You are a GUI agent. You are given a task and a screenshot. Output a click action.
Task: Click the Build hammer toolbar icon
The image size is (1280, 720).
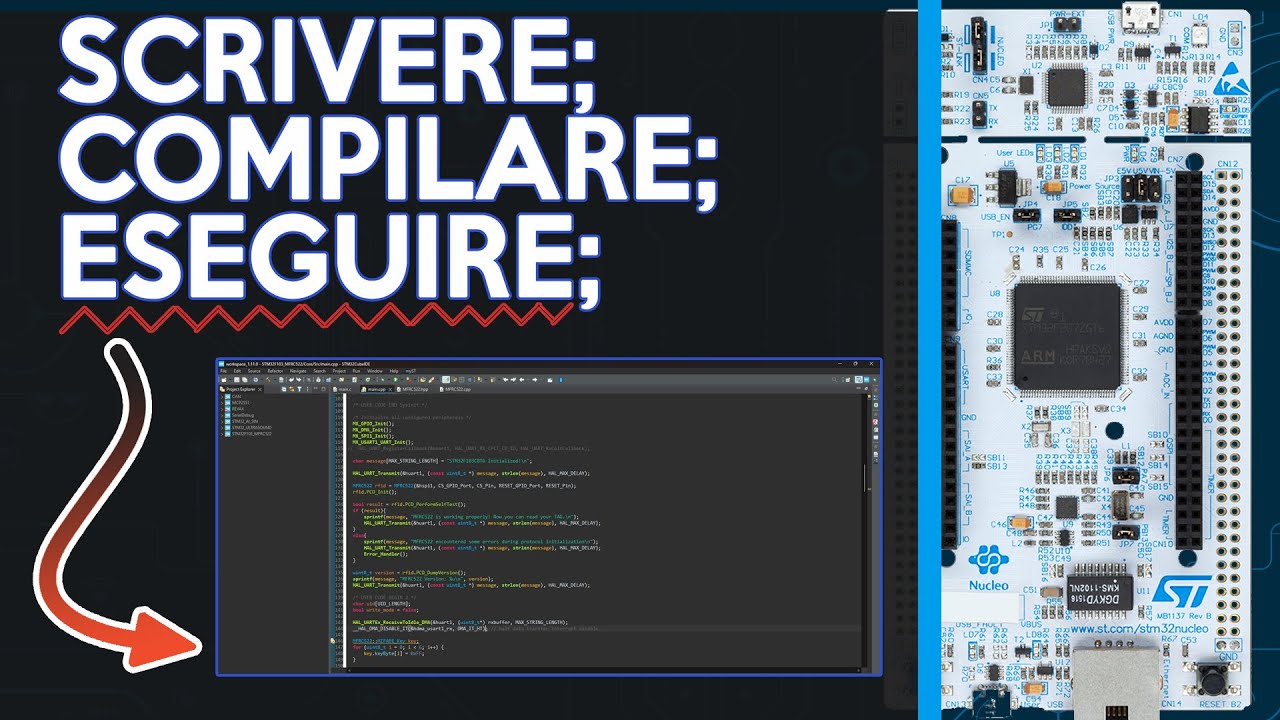coord(269,380)
